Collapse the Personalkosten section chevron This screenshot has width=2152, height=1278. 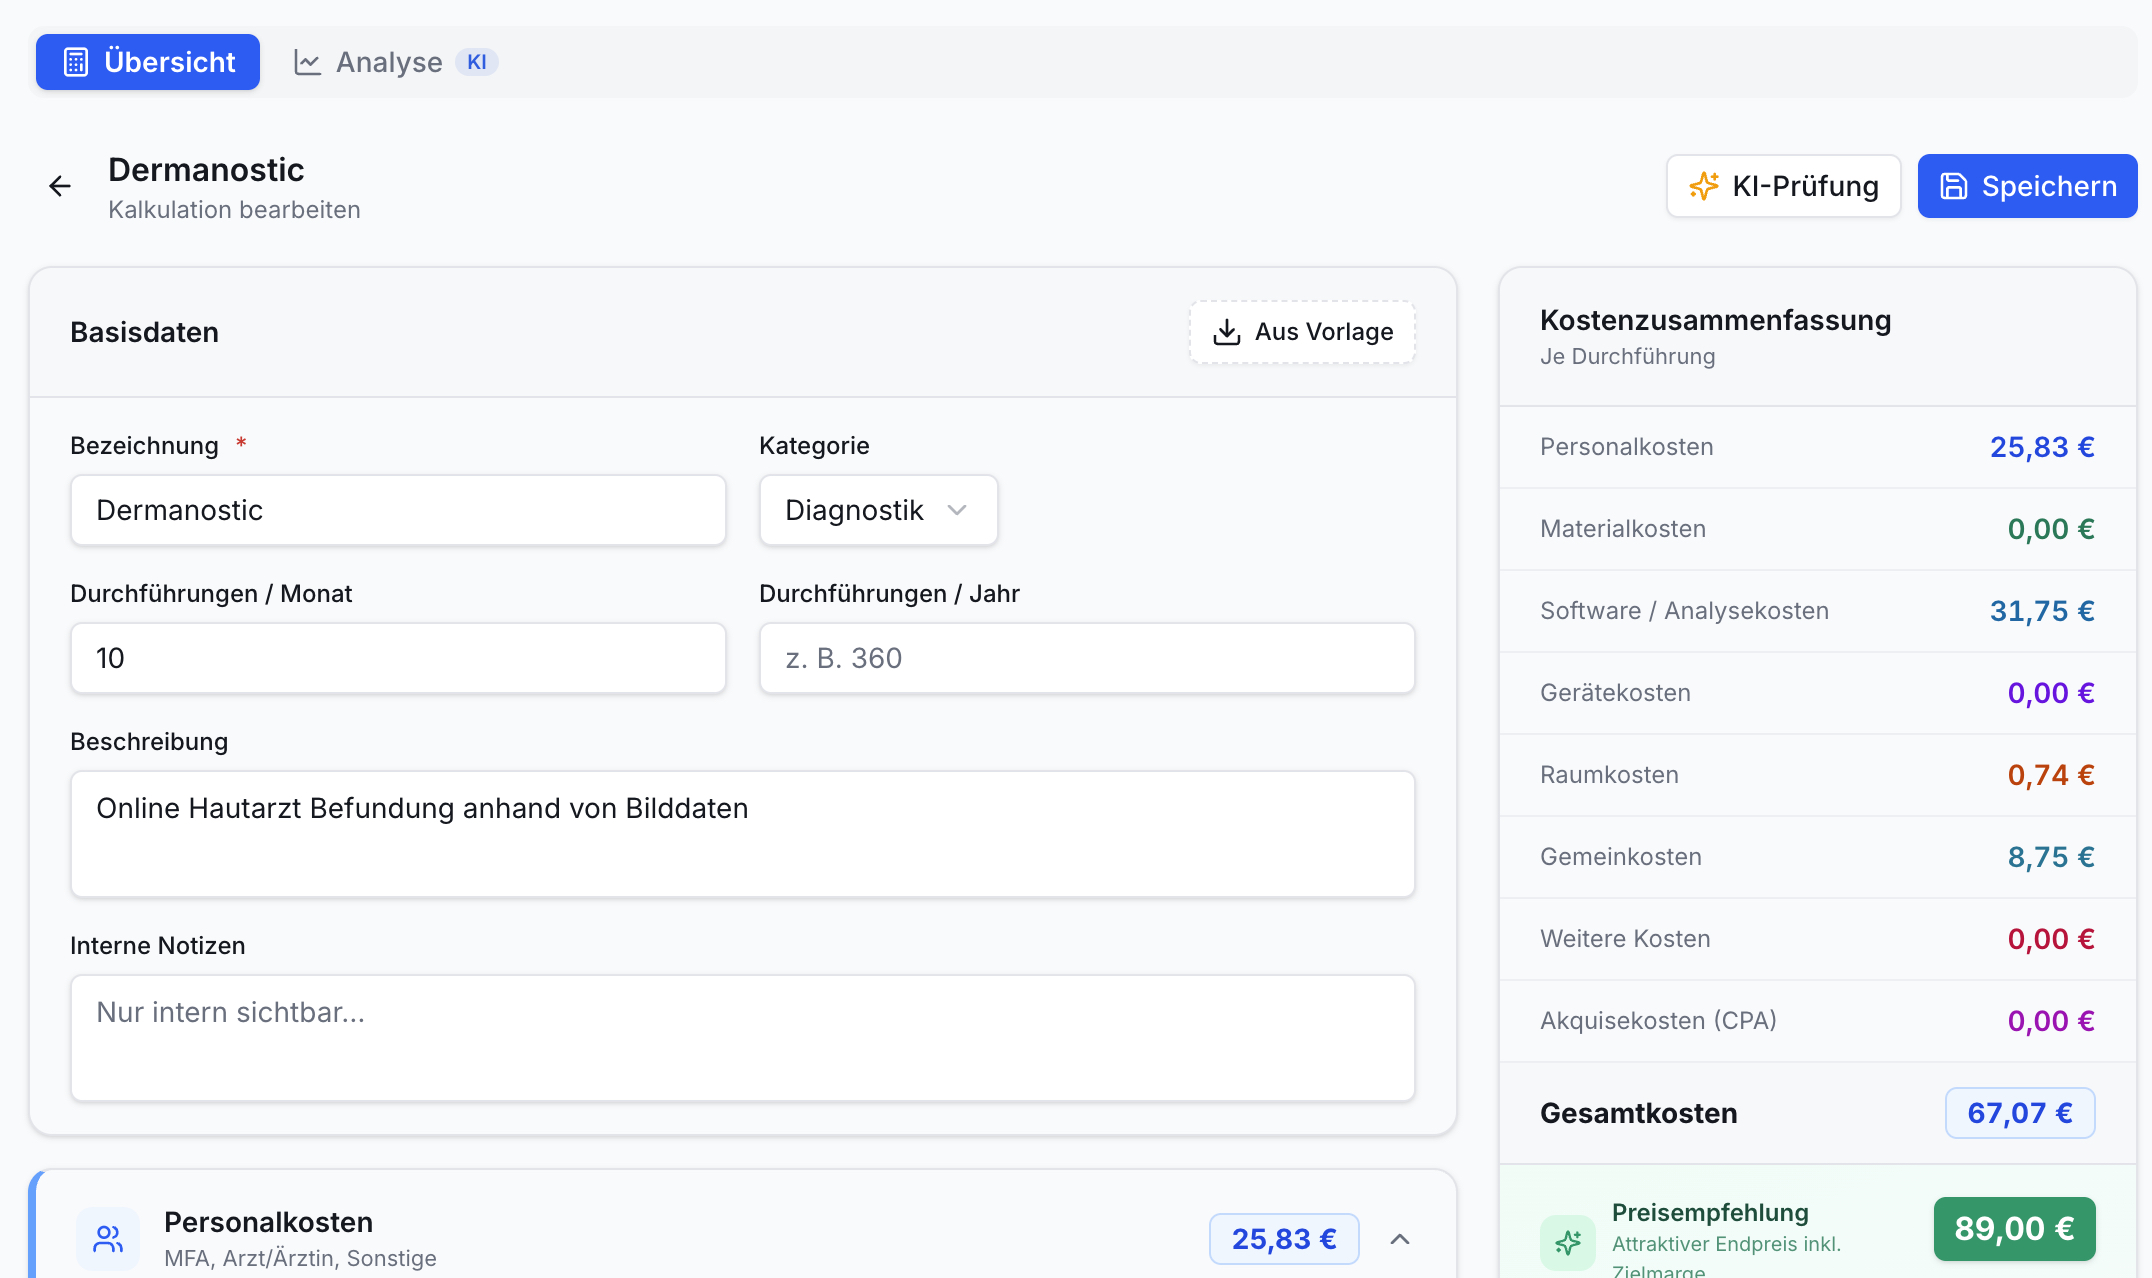tap(1400, 1239)
